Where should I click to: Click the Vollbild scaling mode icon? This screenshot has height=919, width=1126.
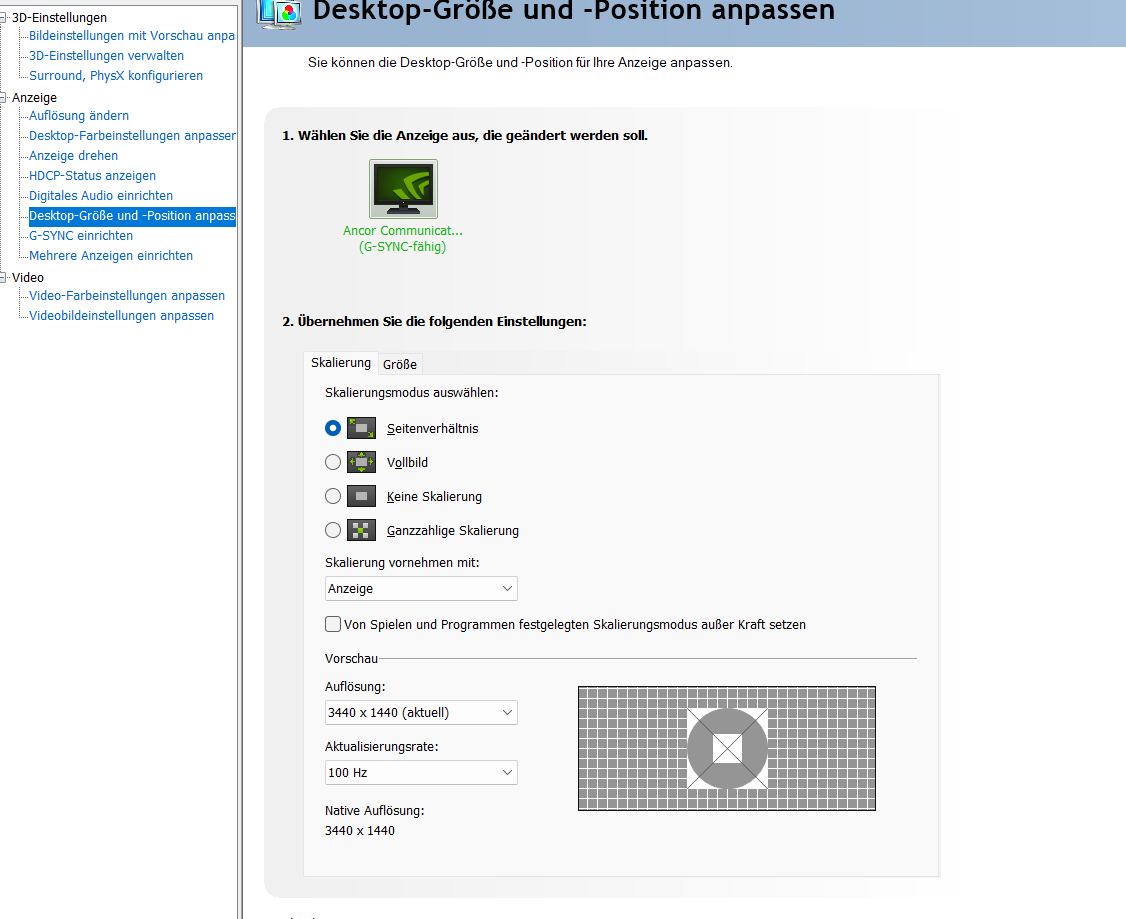(361, 462)
